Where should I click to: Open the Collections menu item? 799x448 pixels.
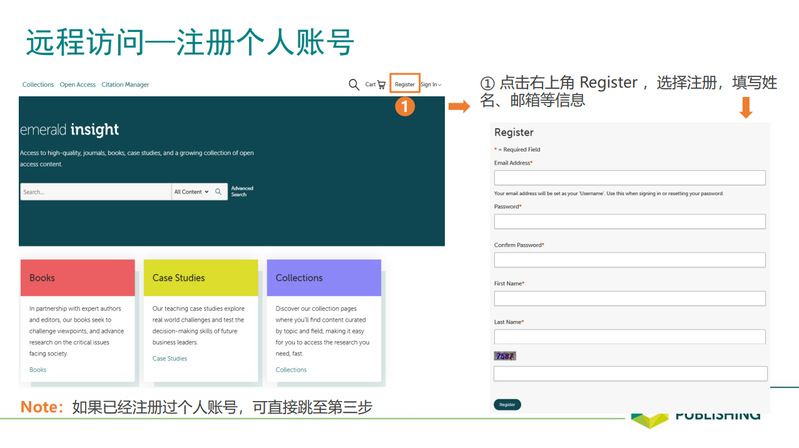point(38,85)
